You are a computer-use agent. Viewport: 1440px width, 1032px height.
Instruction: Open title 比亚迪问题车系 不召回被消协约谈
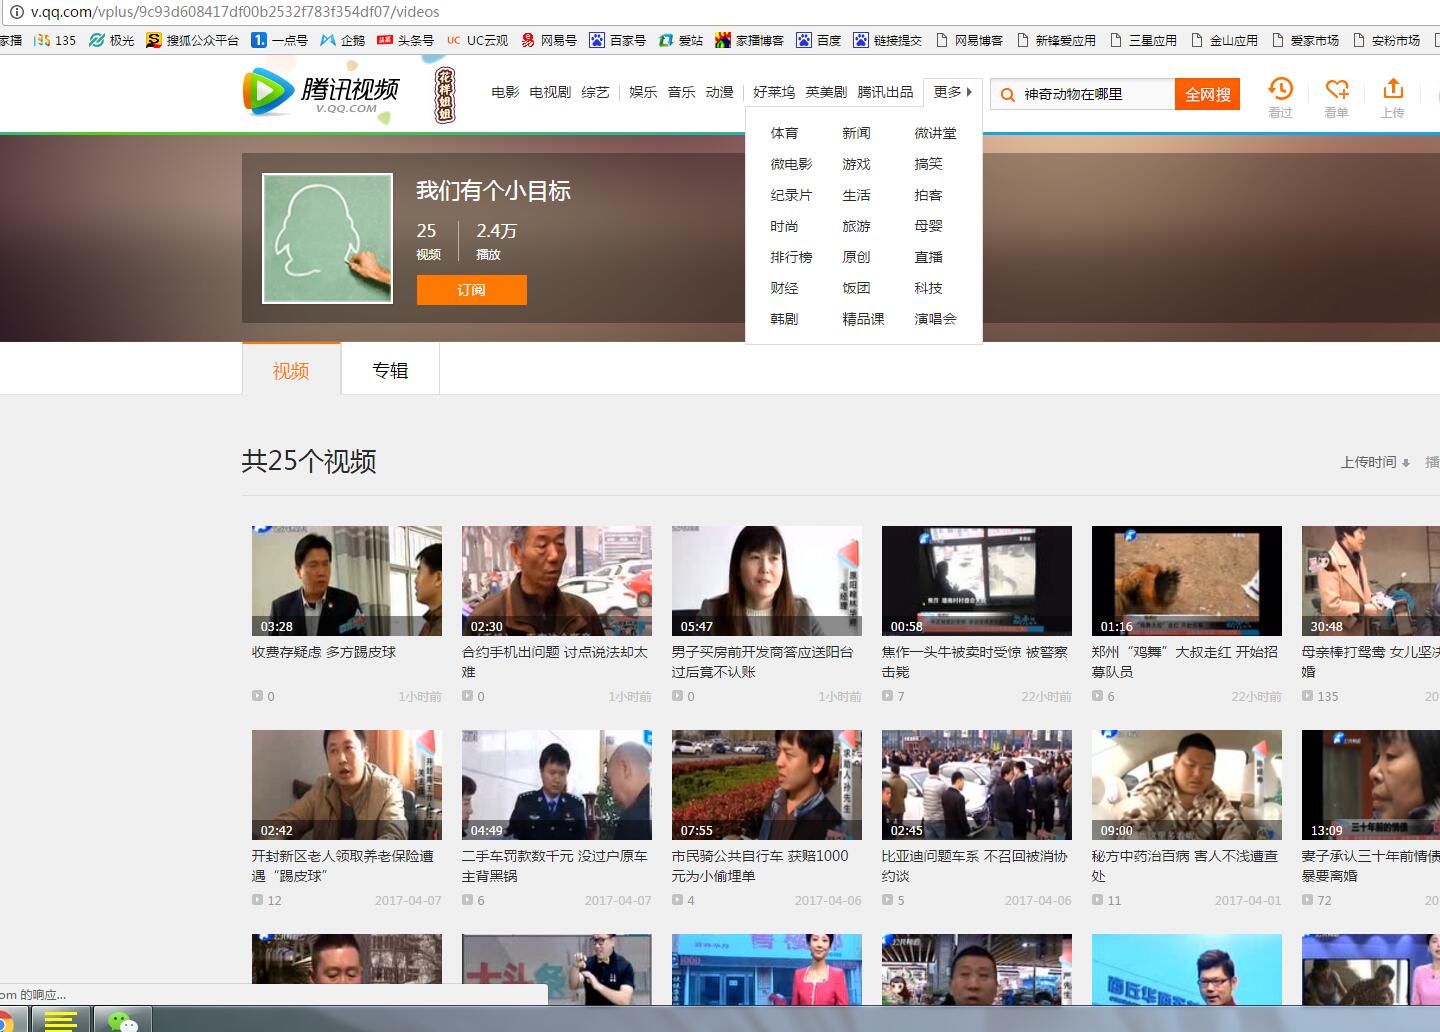975,866
